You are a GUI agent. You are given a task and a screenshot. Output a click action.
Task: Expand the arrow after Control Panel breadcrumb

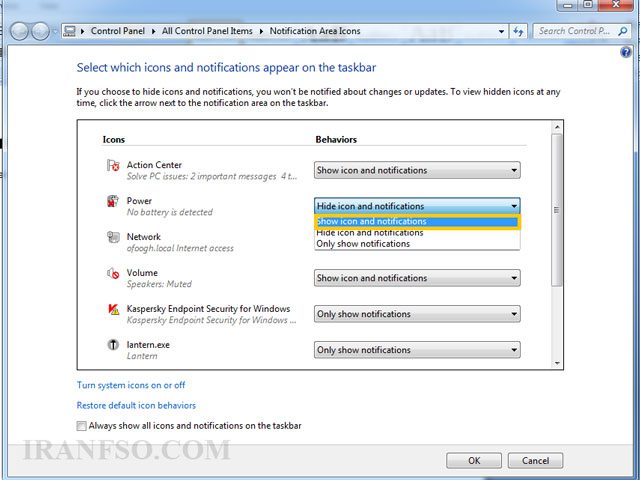click(153, 31)
